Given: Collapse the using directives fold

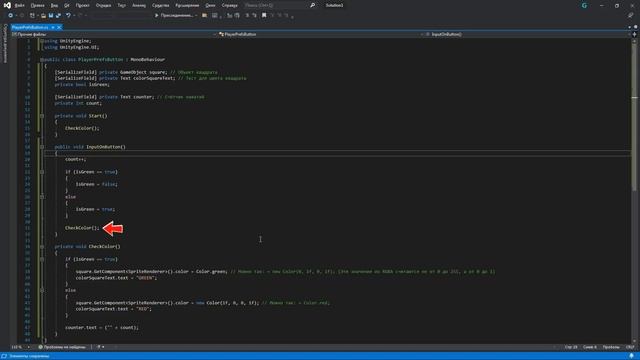Looking at the screenshot, I should (x=42, y=41).
